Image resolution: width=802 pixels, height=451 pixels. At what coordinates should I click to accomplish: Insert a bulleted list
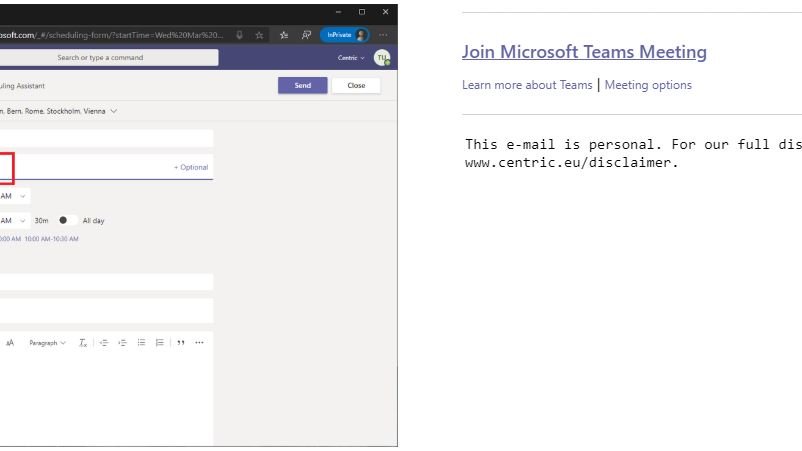pyautogui.click(x=141, y=343)
